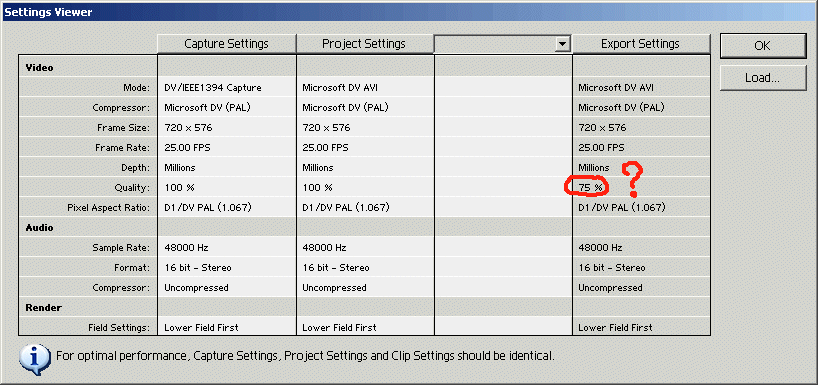The width and height of the screenshot is (818, 385).
Task: Click the empty clip settings combo box
Action: 503,44
